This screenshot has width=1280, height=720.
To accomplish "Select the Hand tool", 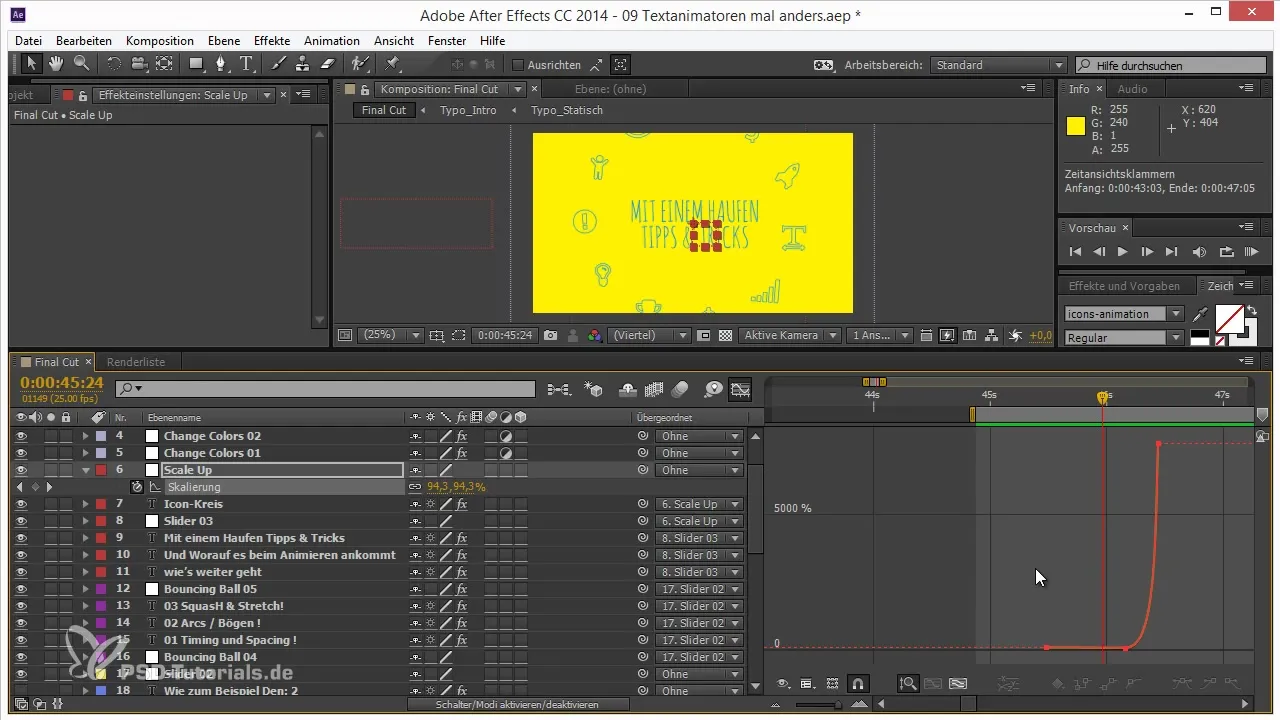I will (56, 64).
